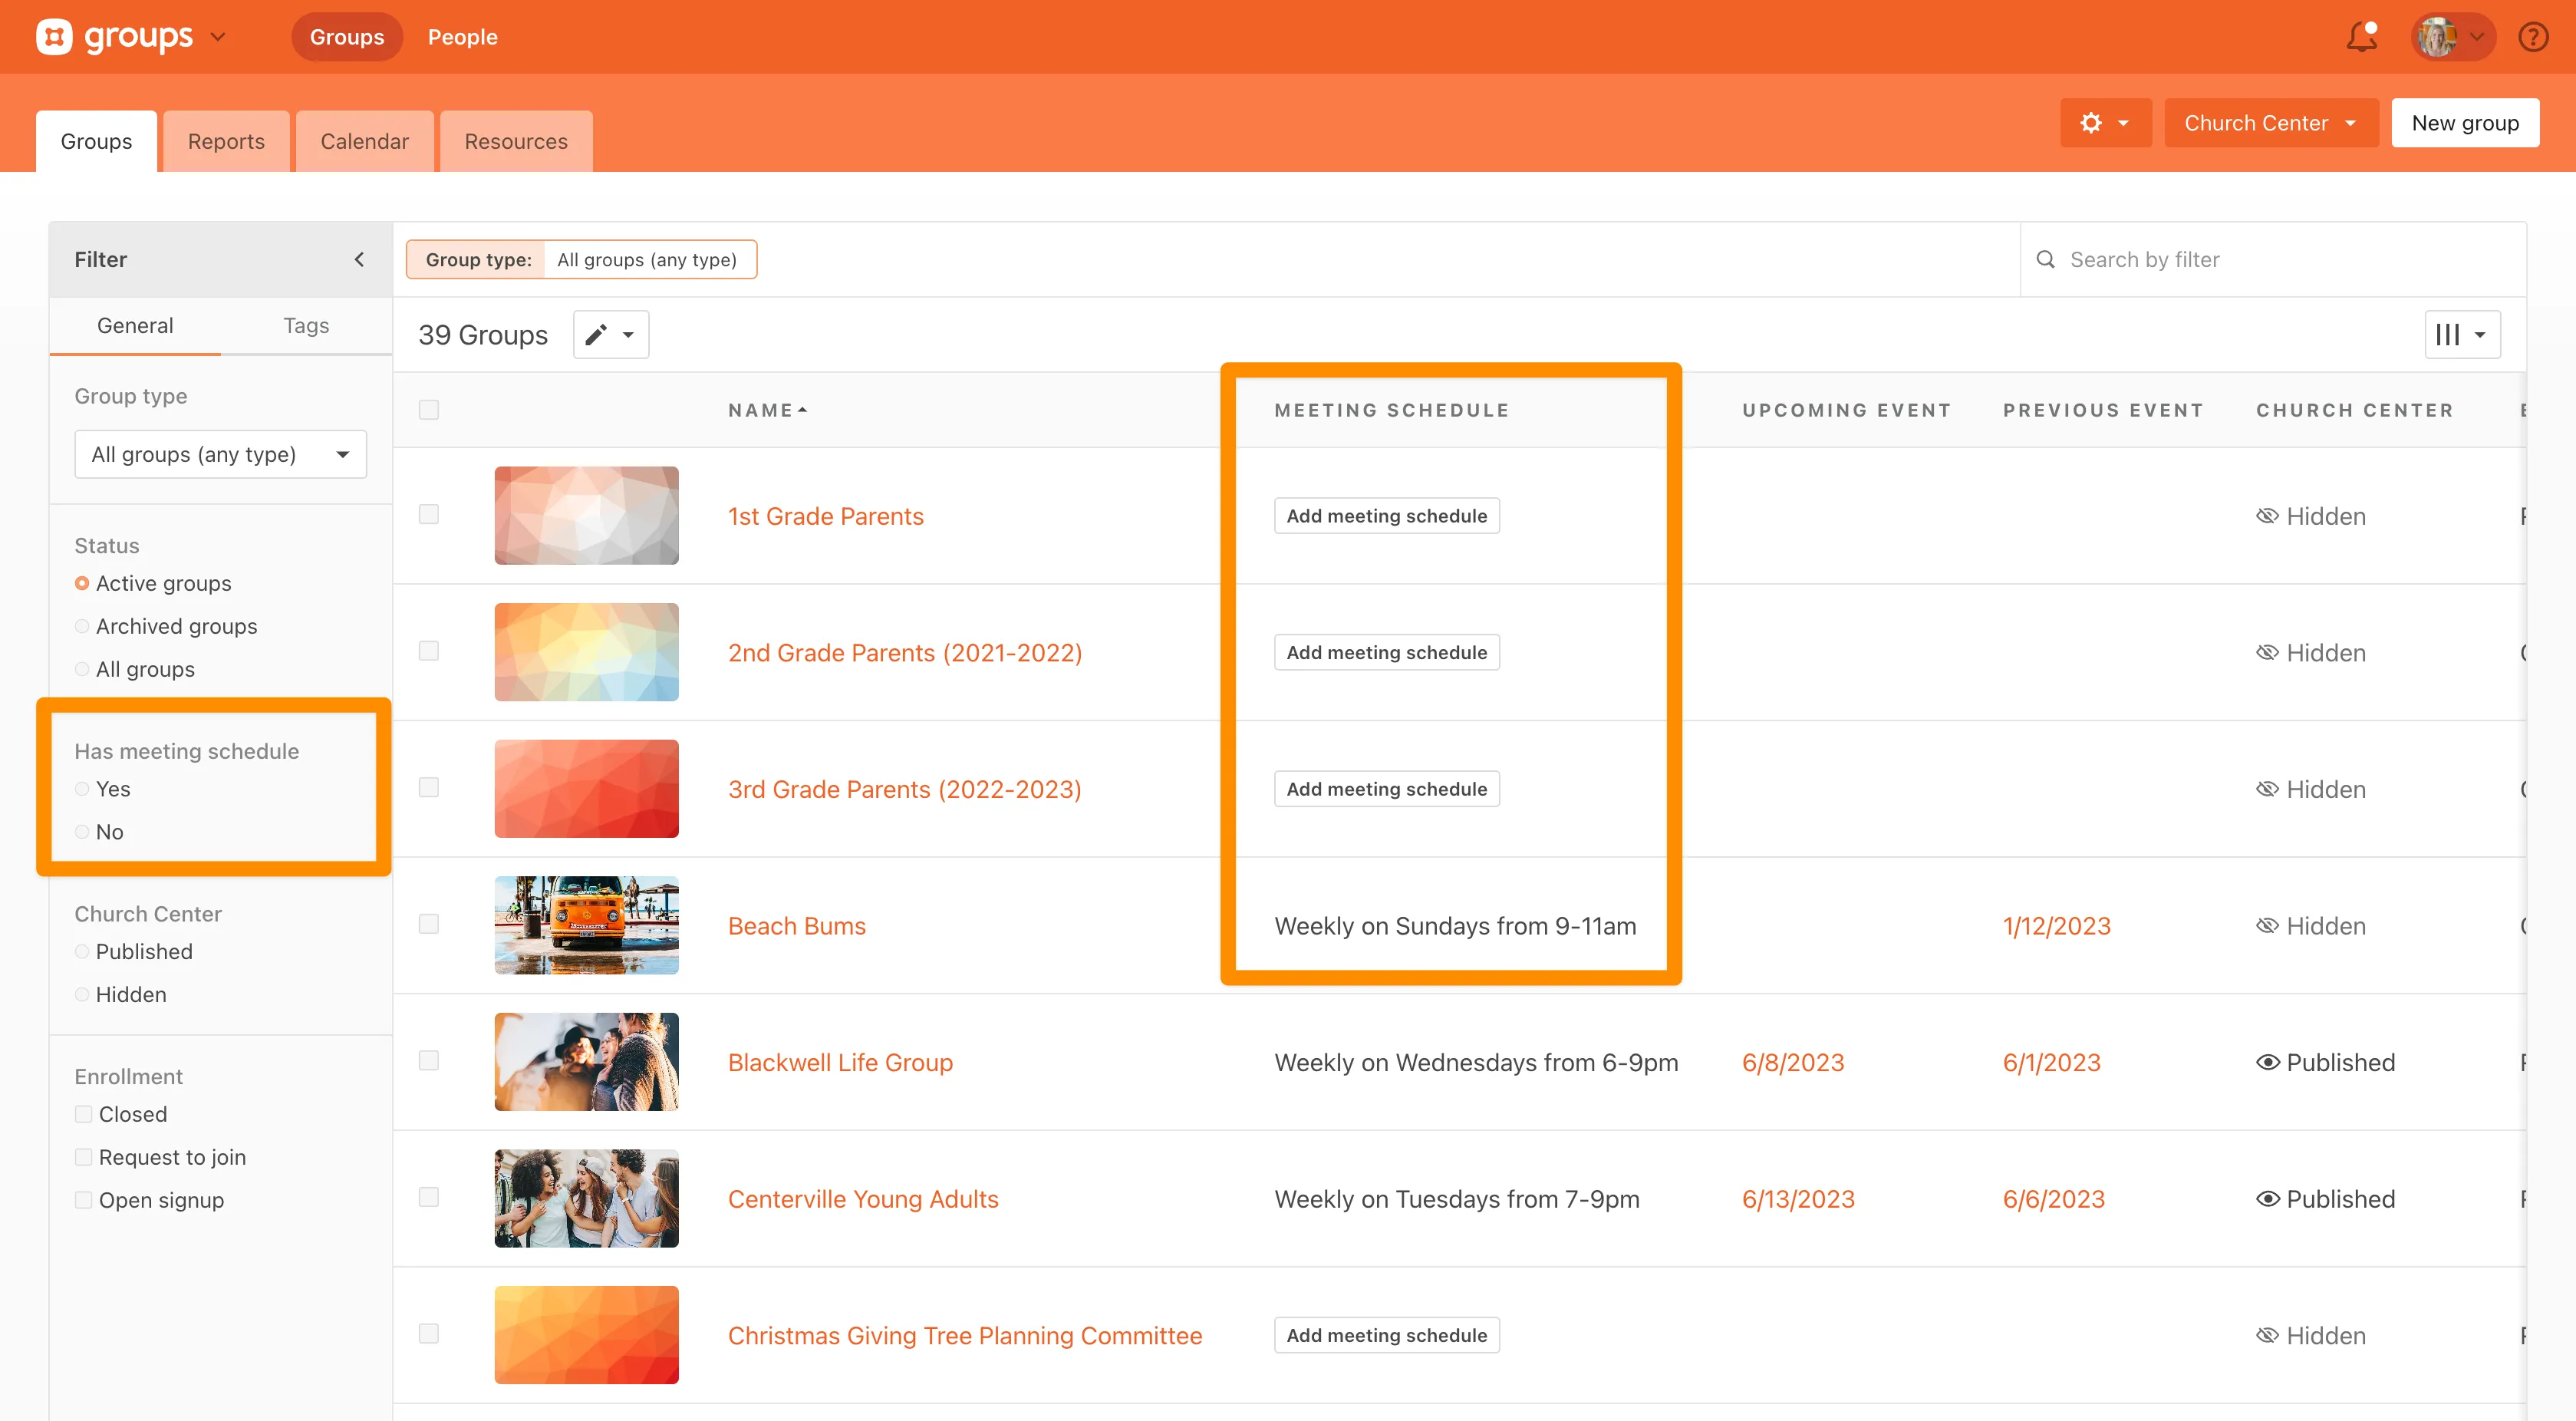Click the Centerville Young Adults thumbnail
2576x1421 pixels.
[x=586, y=1198]
